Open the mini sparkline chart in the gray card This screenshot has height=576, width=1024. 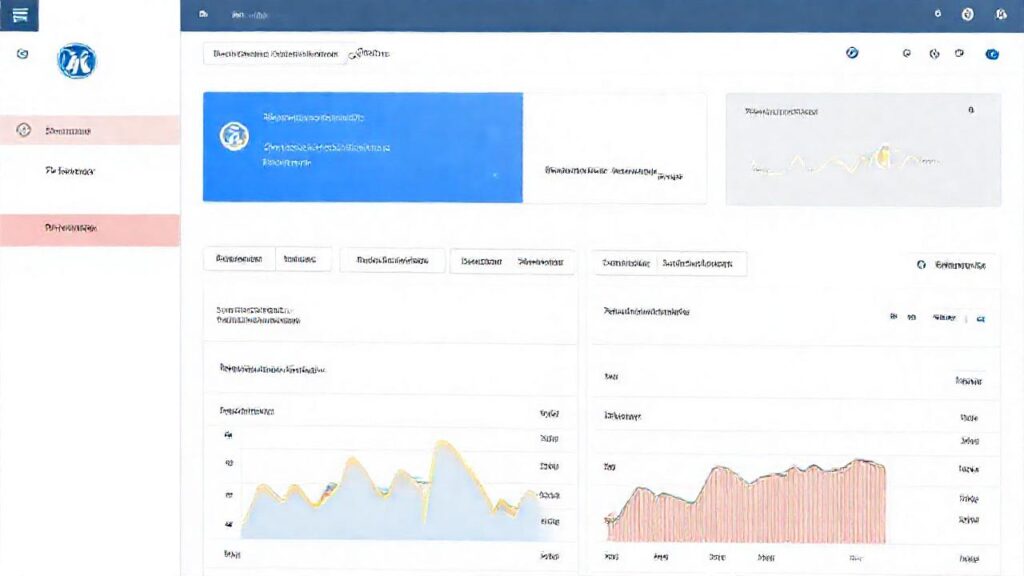coord(846,159)
